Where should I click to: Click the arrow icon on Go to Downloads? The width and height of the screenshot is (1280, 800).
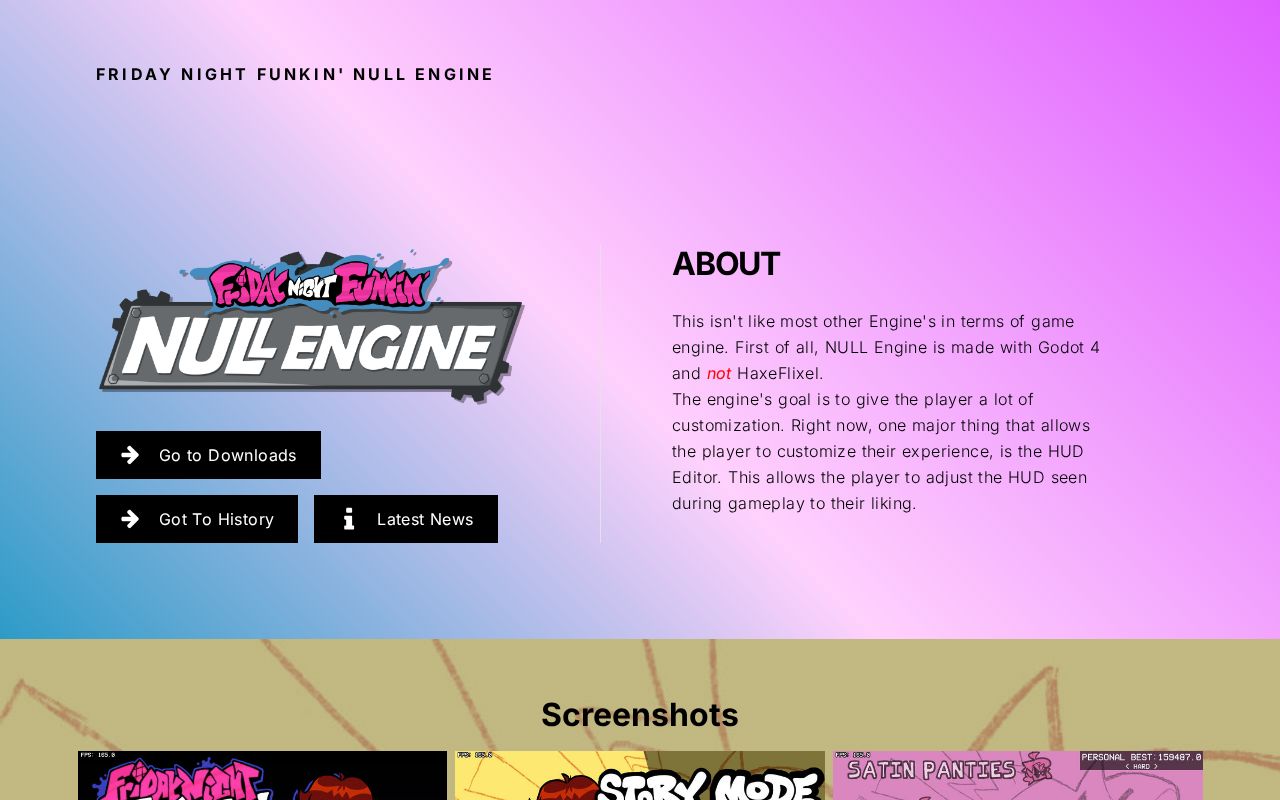pyautogui.click(x=131, y=455)
